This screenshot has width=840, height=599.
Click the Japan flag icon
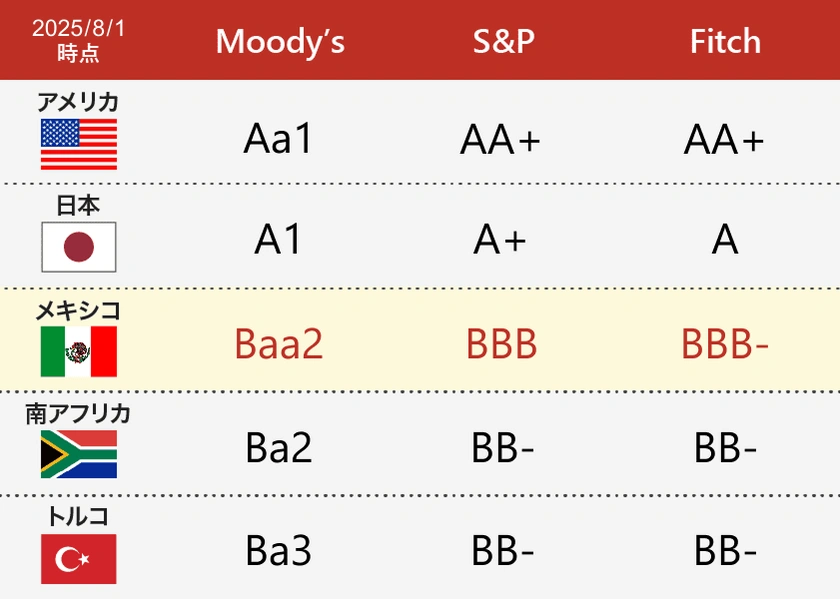click(x=78, y=247)
